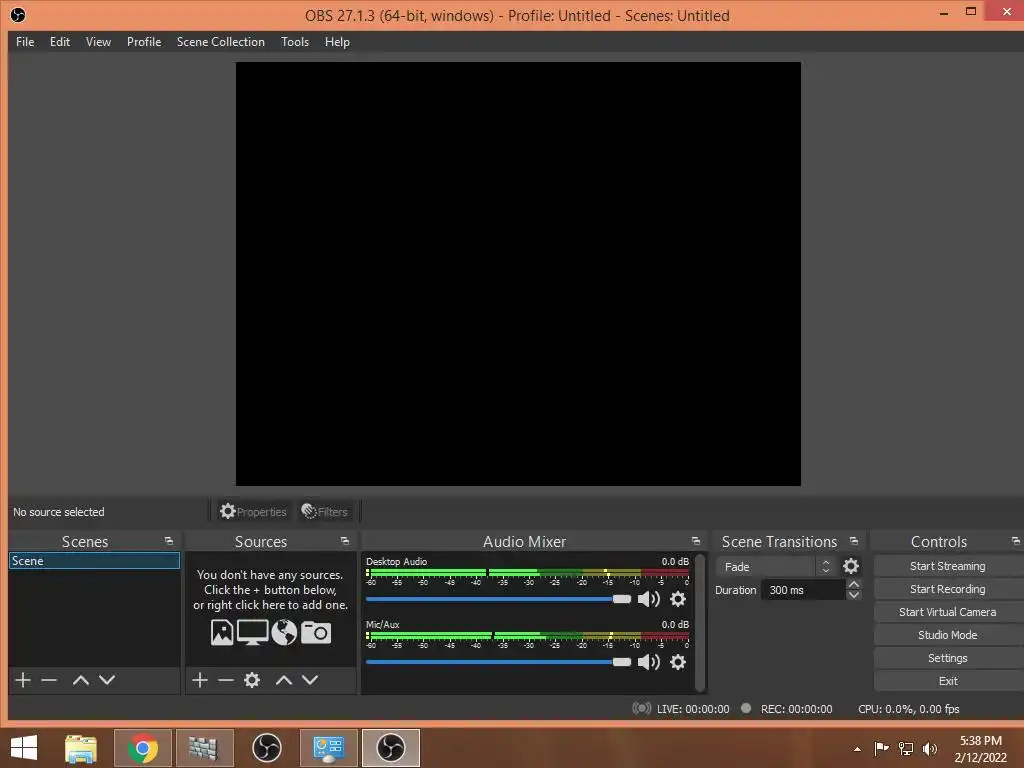The height and width of the screenshot is (768, 1024).
Task: Open the View menu
Action: tap(98, 42)
